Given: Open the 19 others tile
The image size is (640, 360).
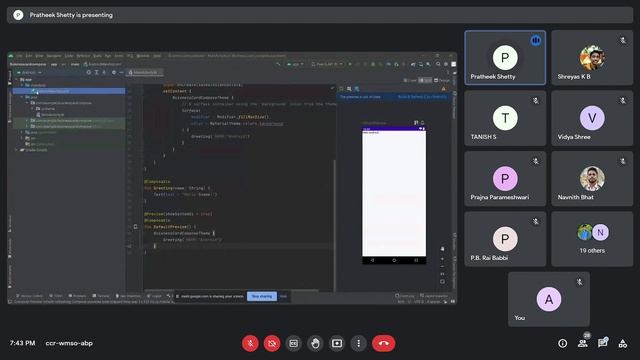Looking at the screenshot, I should click(x=592, y=239).
